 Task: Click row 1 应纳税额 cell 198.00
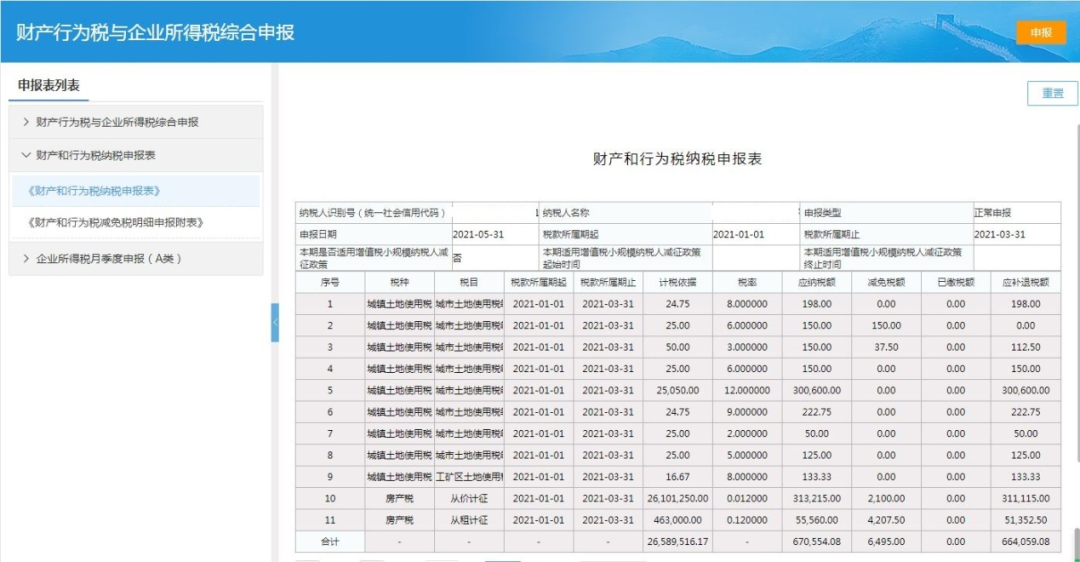coord(817,304)
